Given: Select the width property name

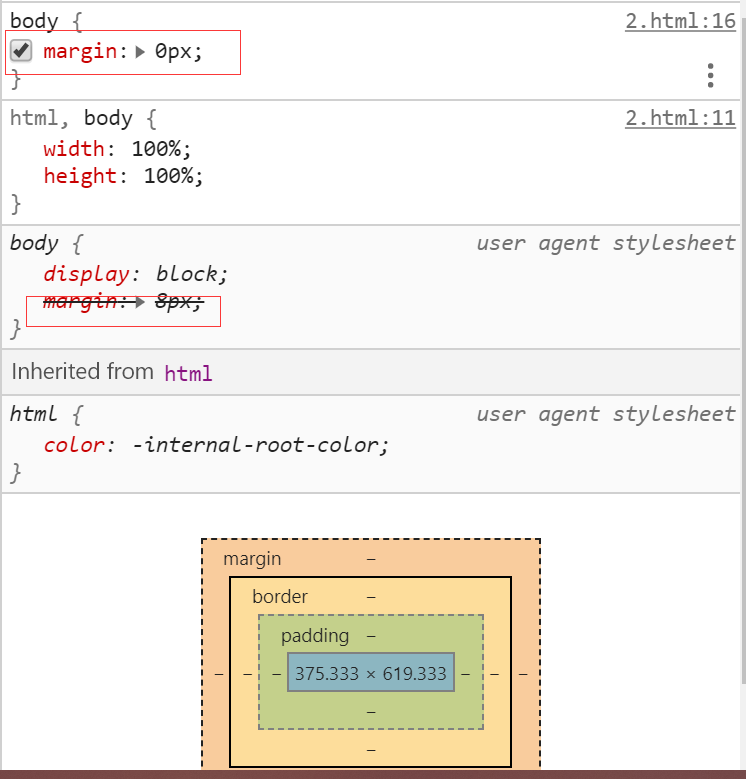Looking at the screenshot, I should click(x=74, y=149).
